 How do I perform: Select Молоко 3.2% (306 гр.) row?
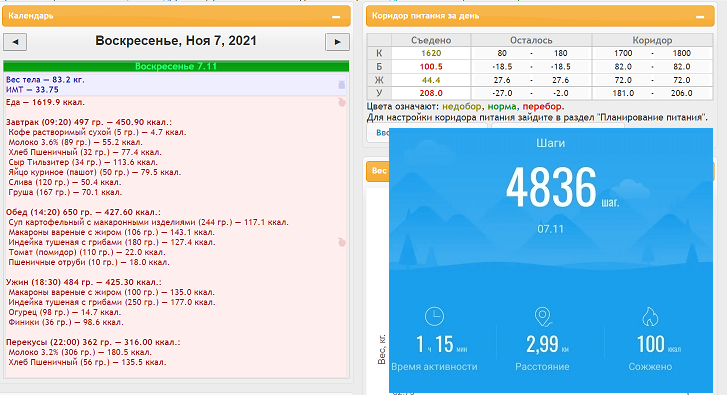pyautogui.click(x=80, y=352)
